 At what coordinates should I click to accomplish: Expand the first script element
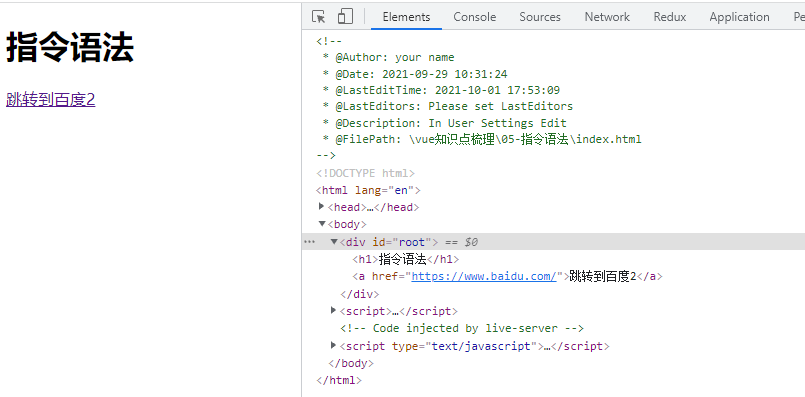coord(334,310)
